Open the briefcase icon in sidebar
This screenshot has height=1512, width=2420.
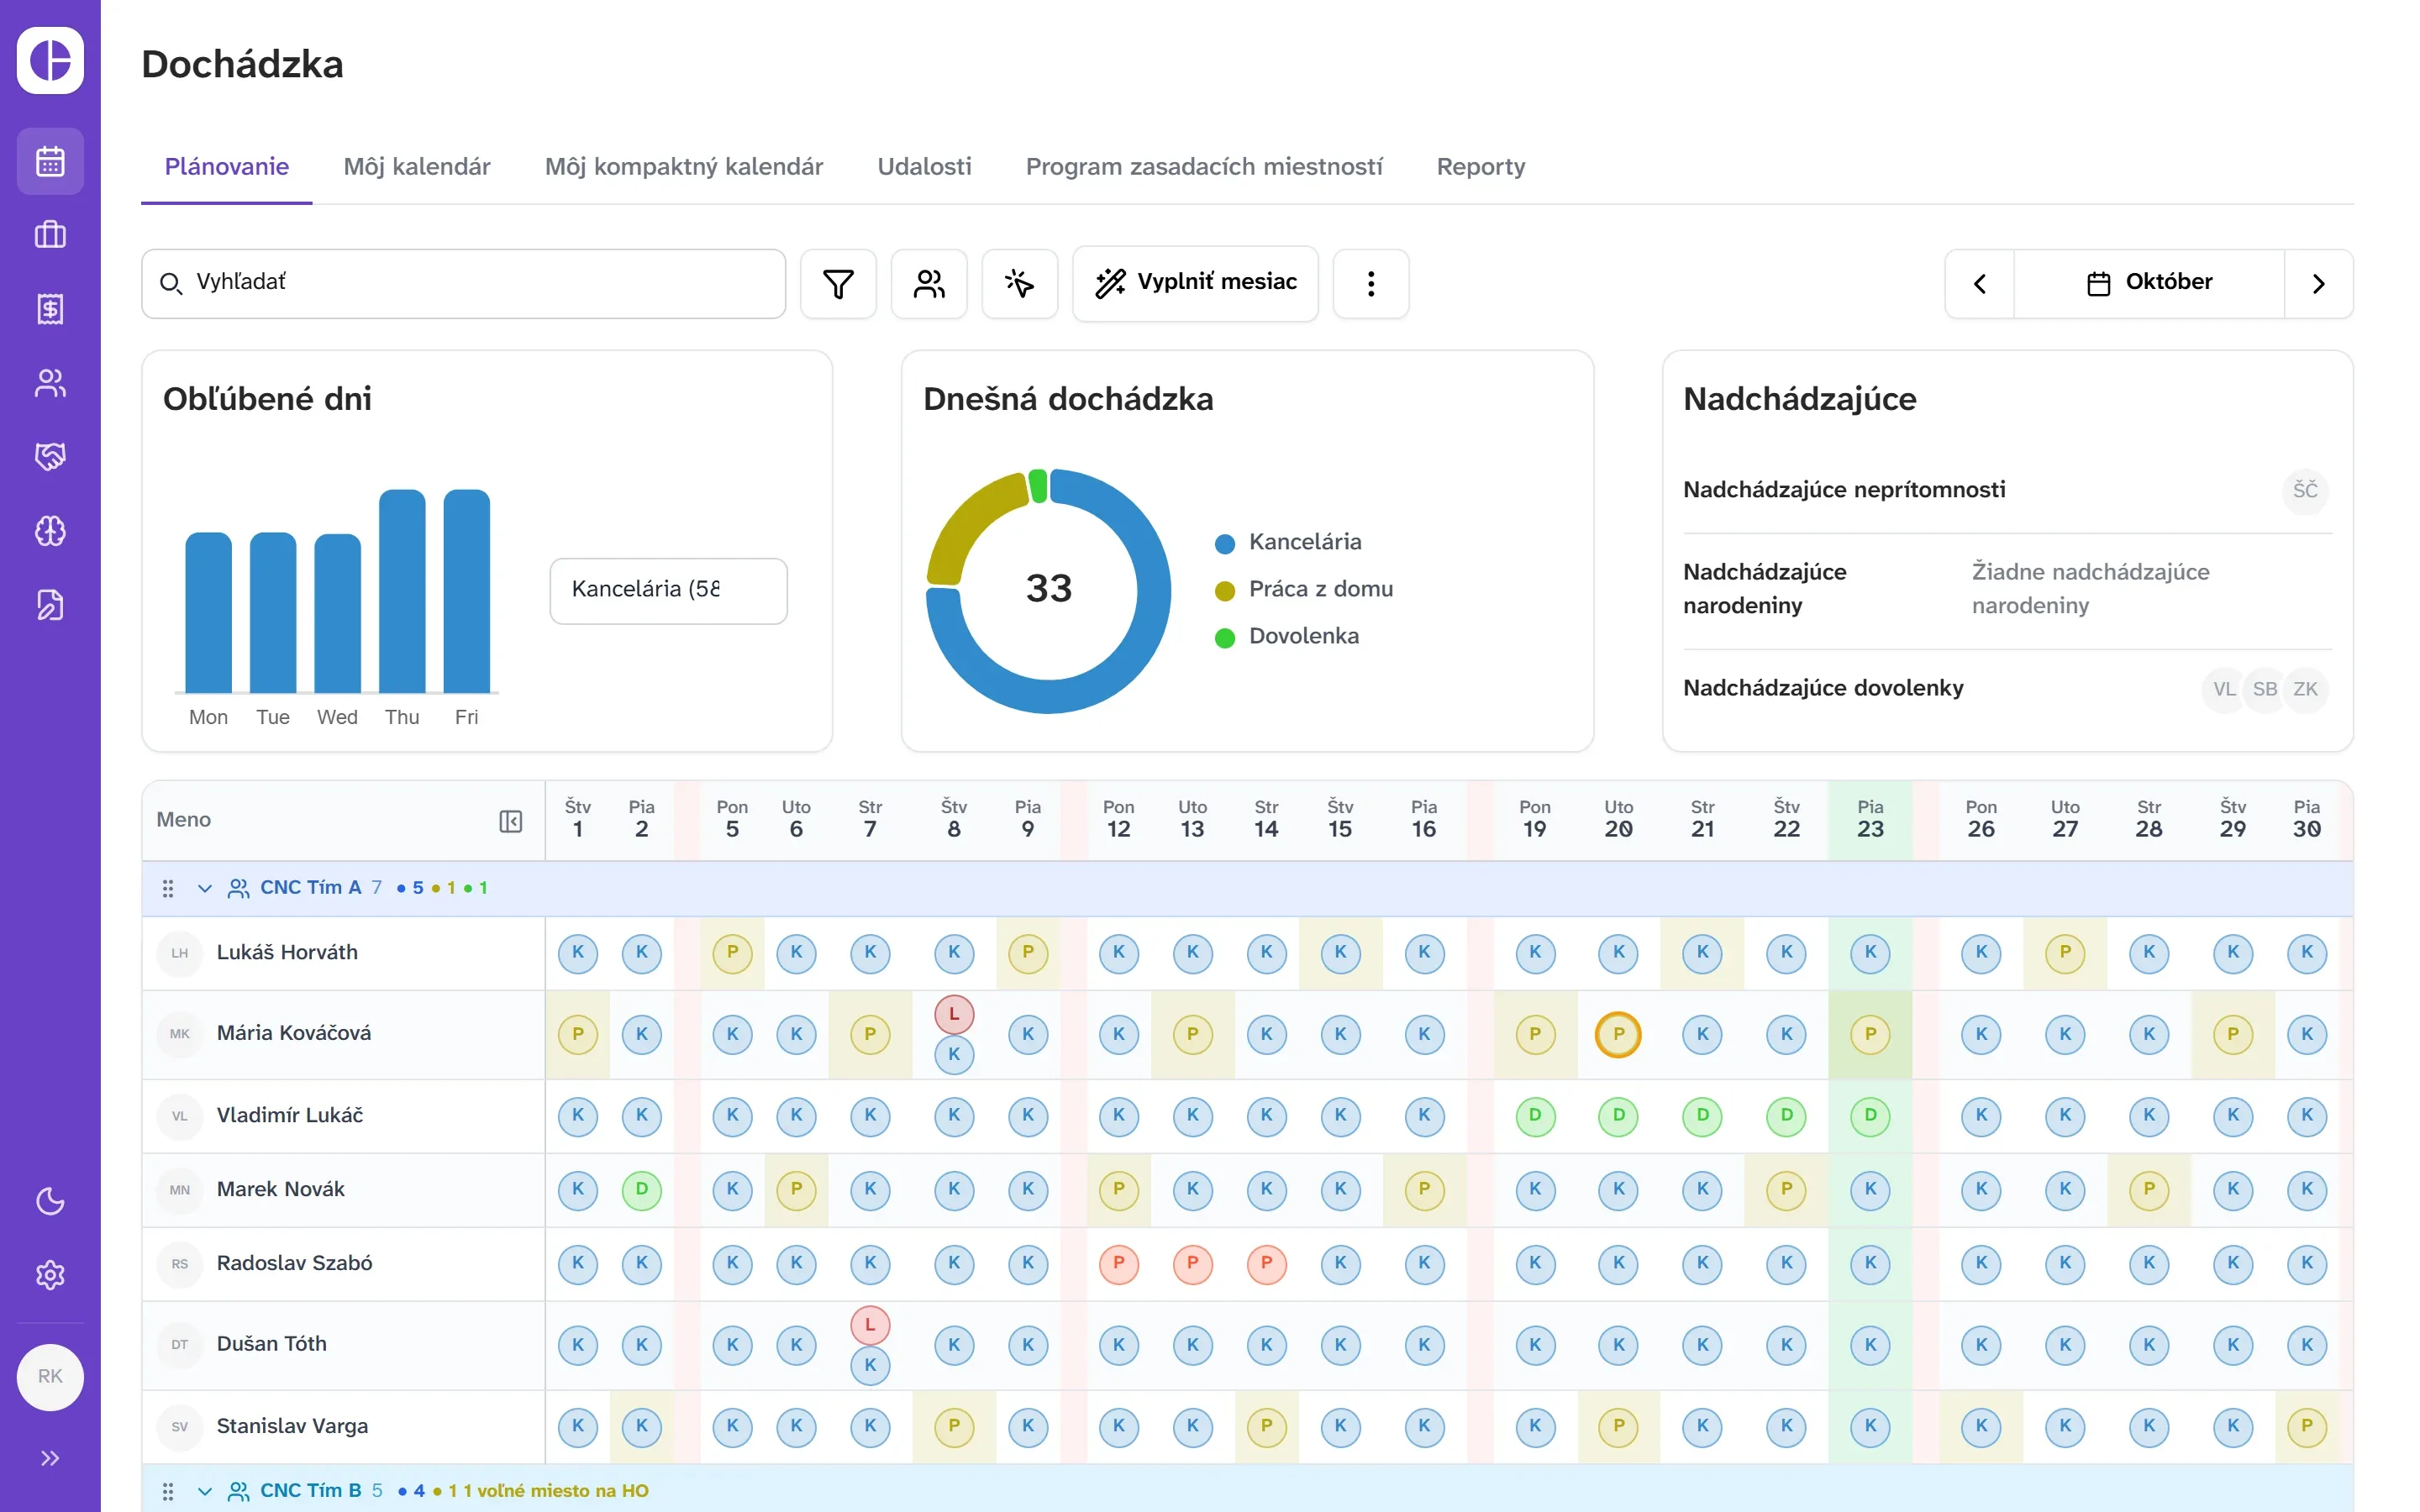coord(50,235)
